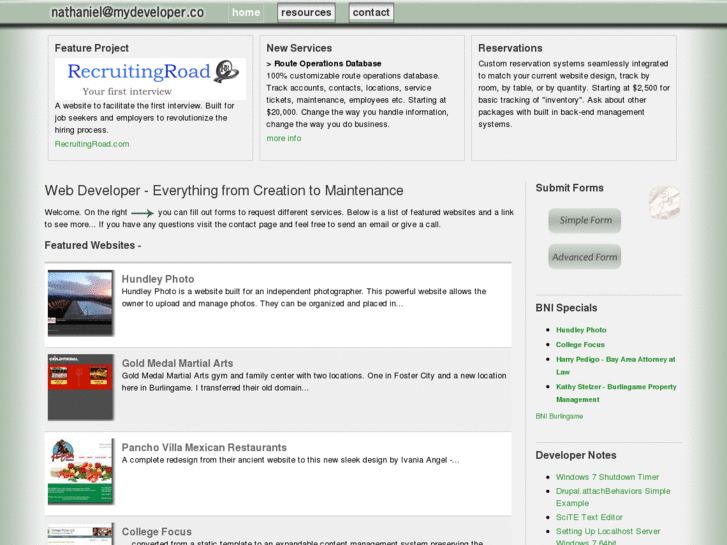This screenshot has height=545, width=727.
Task: Click the Simple Form button
Action: click(x=585, y=220)
